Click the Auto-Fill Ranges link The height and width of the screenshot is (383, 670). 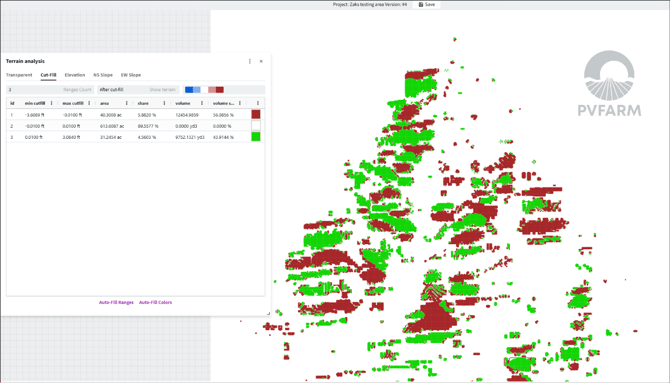(116, 302)
